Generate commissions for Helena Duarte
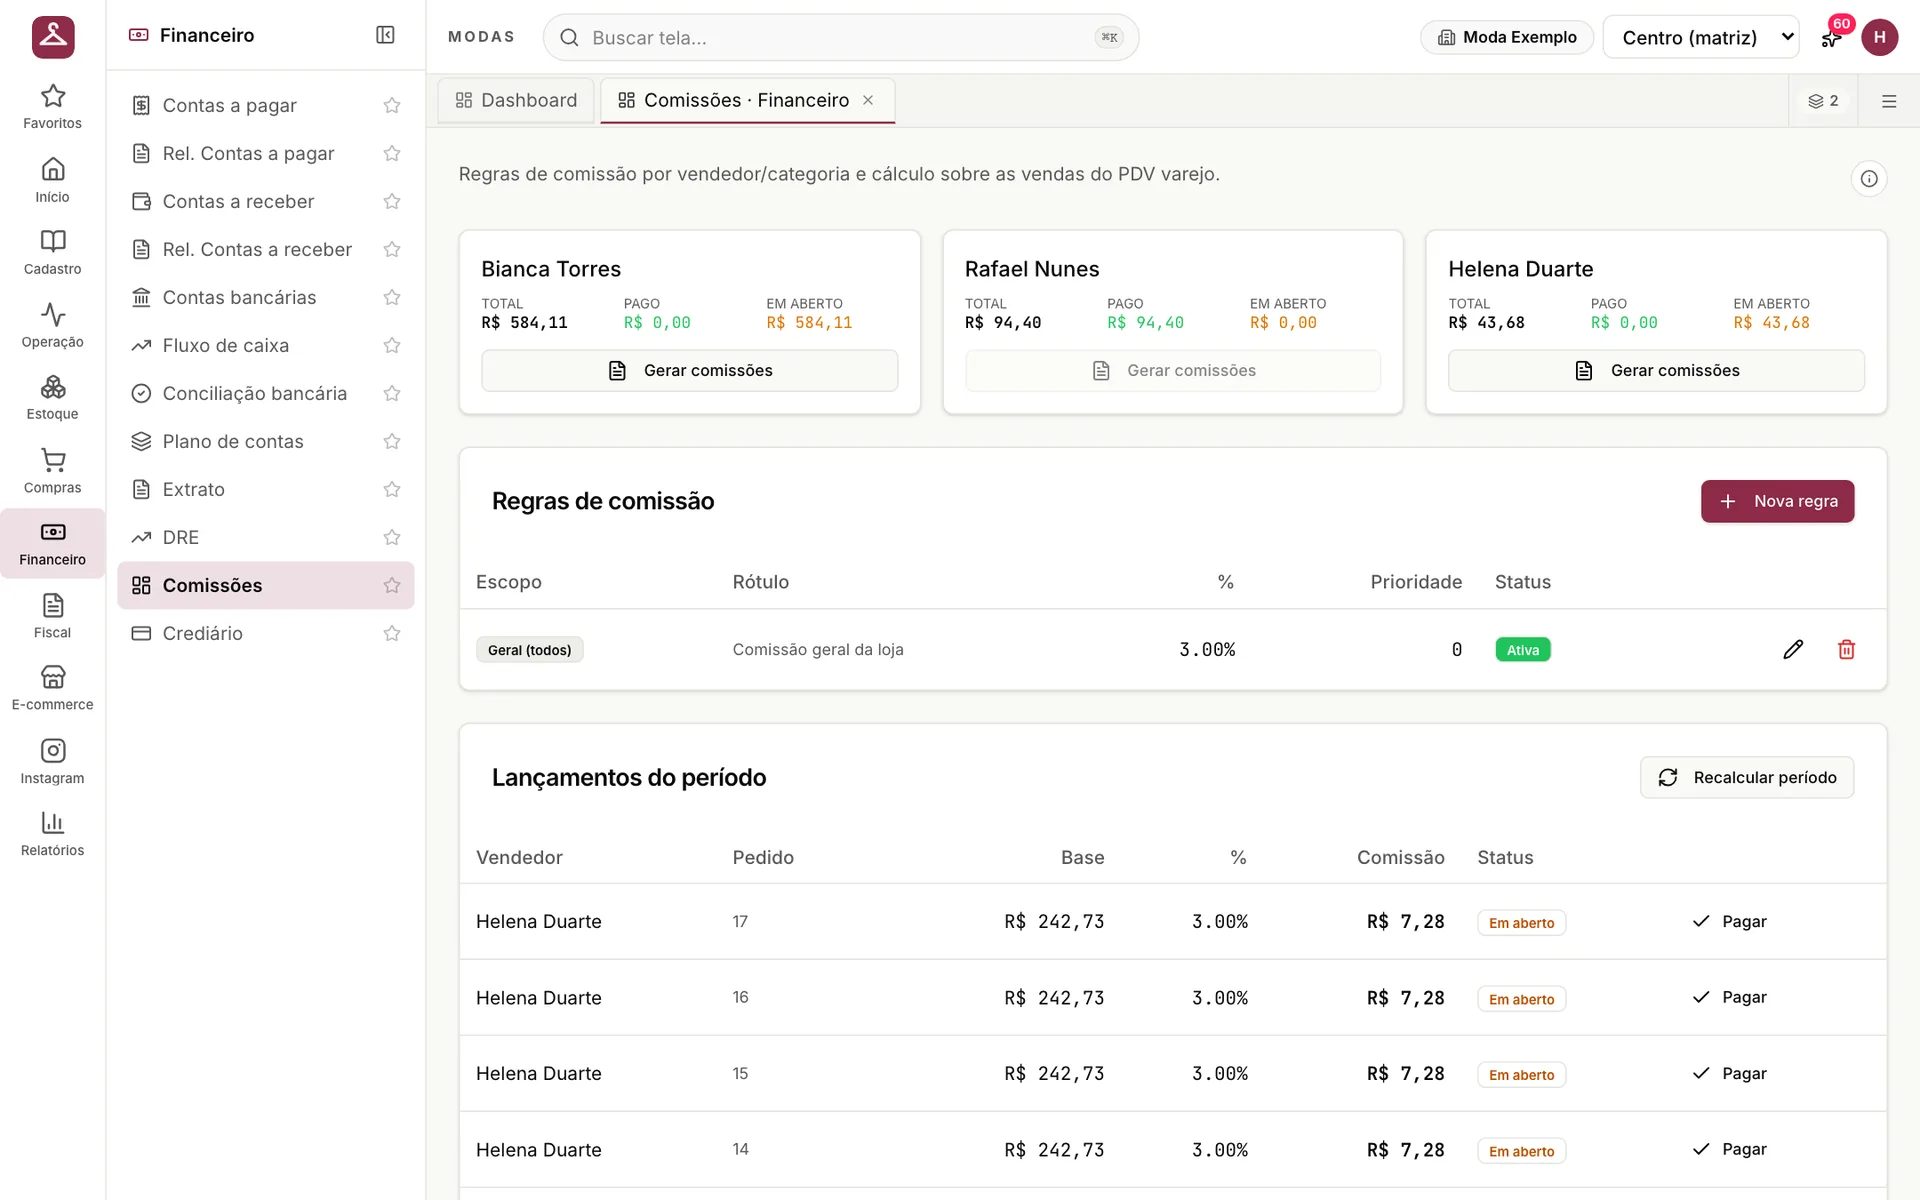 tap(1656, 370)
